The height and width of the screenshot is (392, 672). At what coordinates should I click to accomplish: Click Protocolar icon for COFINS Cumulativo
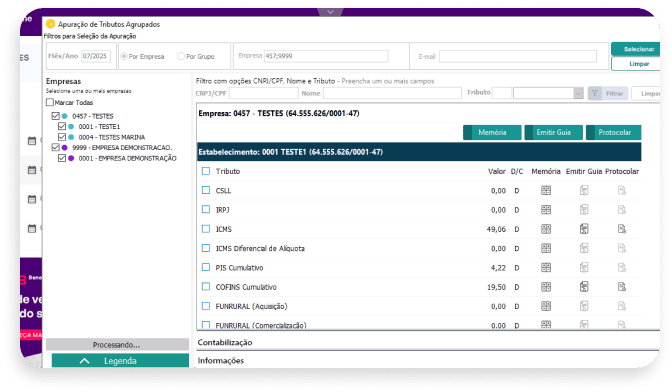pos(622,287)
